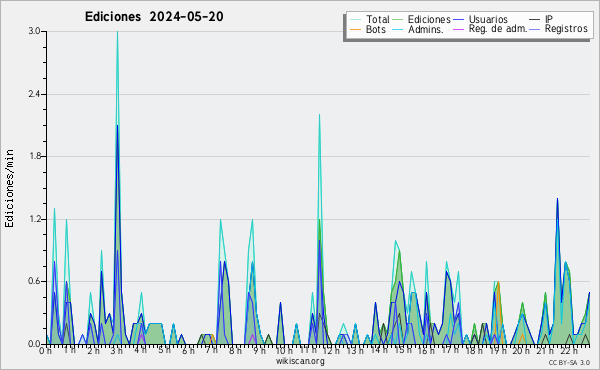Click the wikiscan.org text below the chart
Image resolution: width=600 pixels, height=370 pixels.
tap(300, 361)
